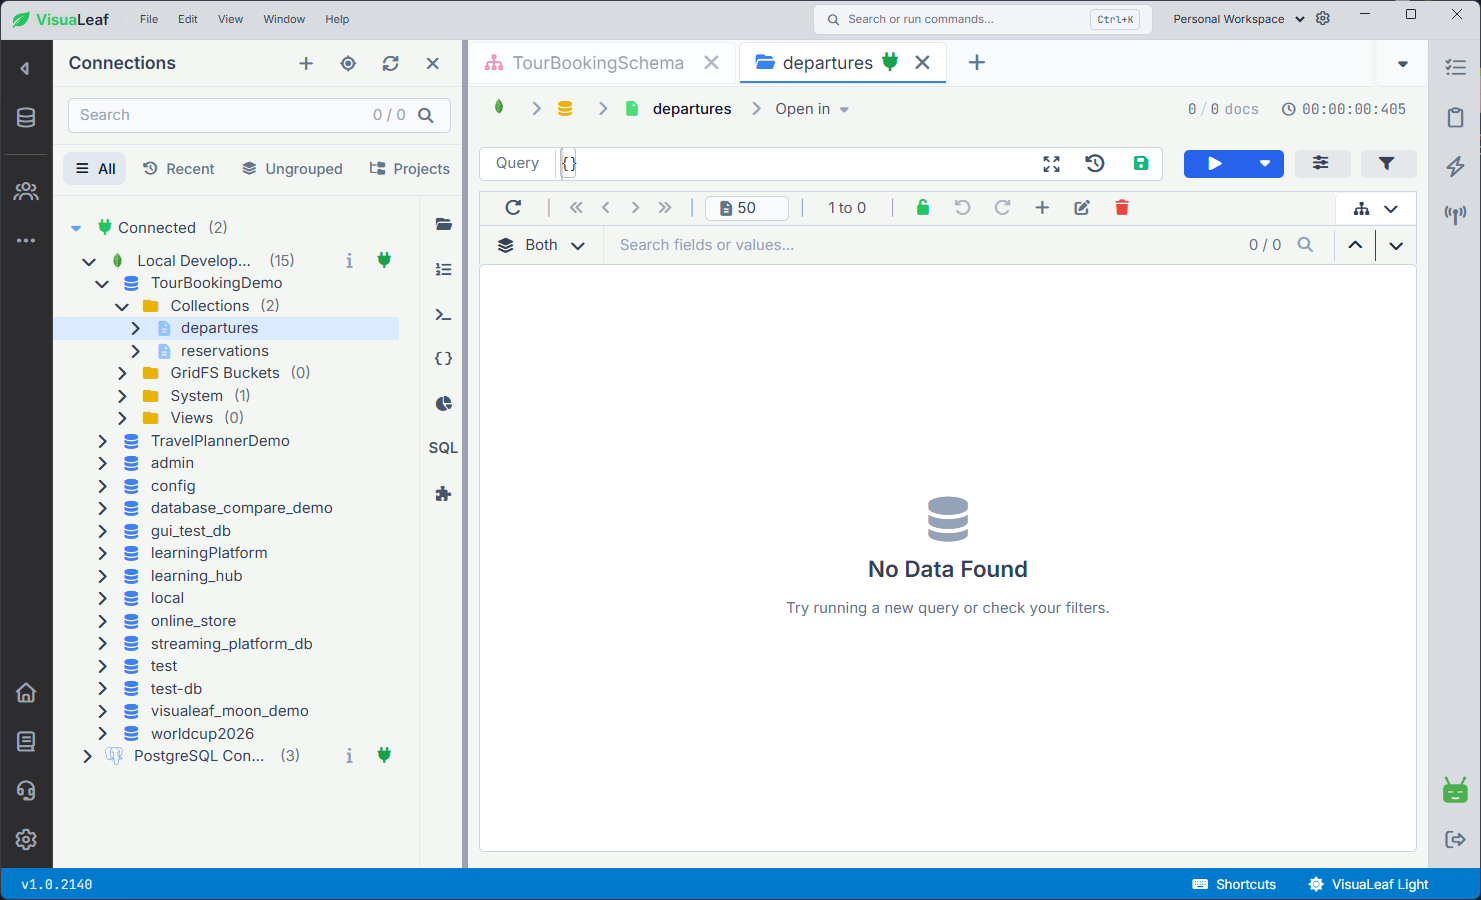Screen dimensions: 1481x900
Task: Open the Both search scope dropdown
Action: (541, 245)
